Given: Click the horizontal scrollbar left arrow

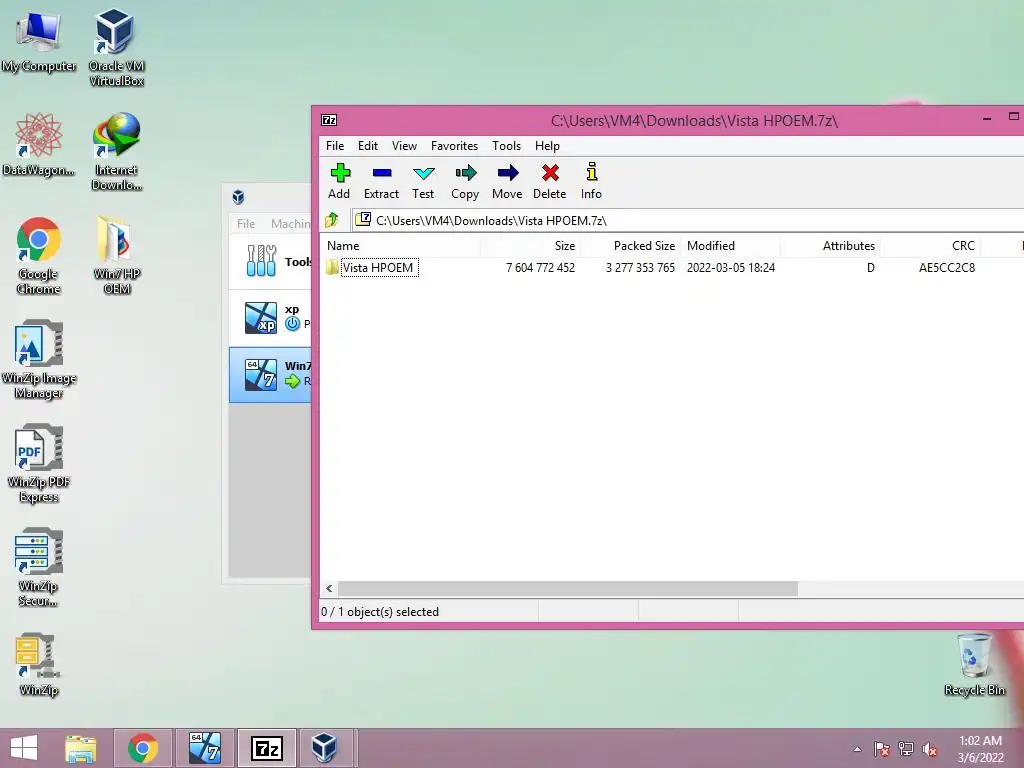Looking at the screenshot, I should 329,588.
